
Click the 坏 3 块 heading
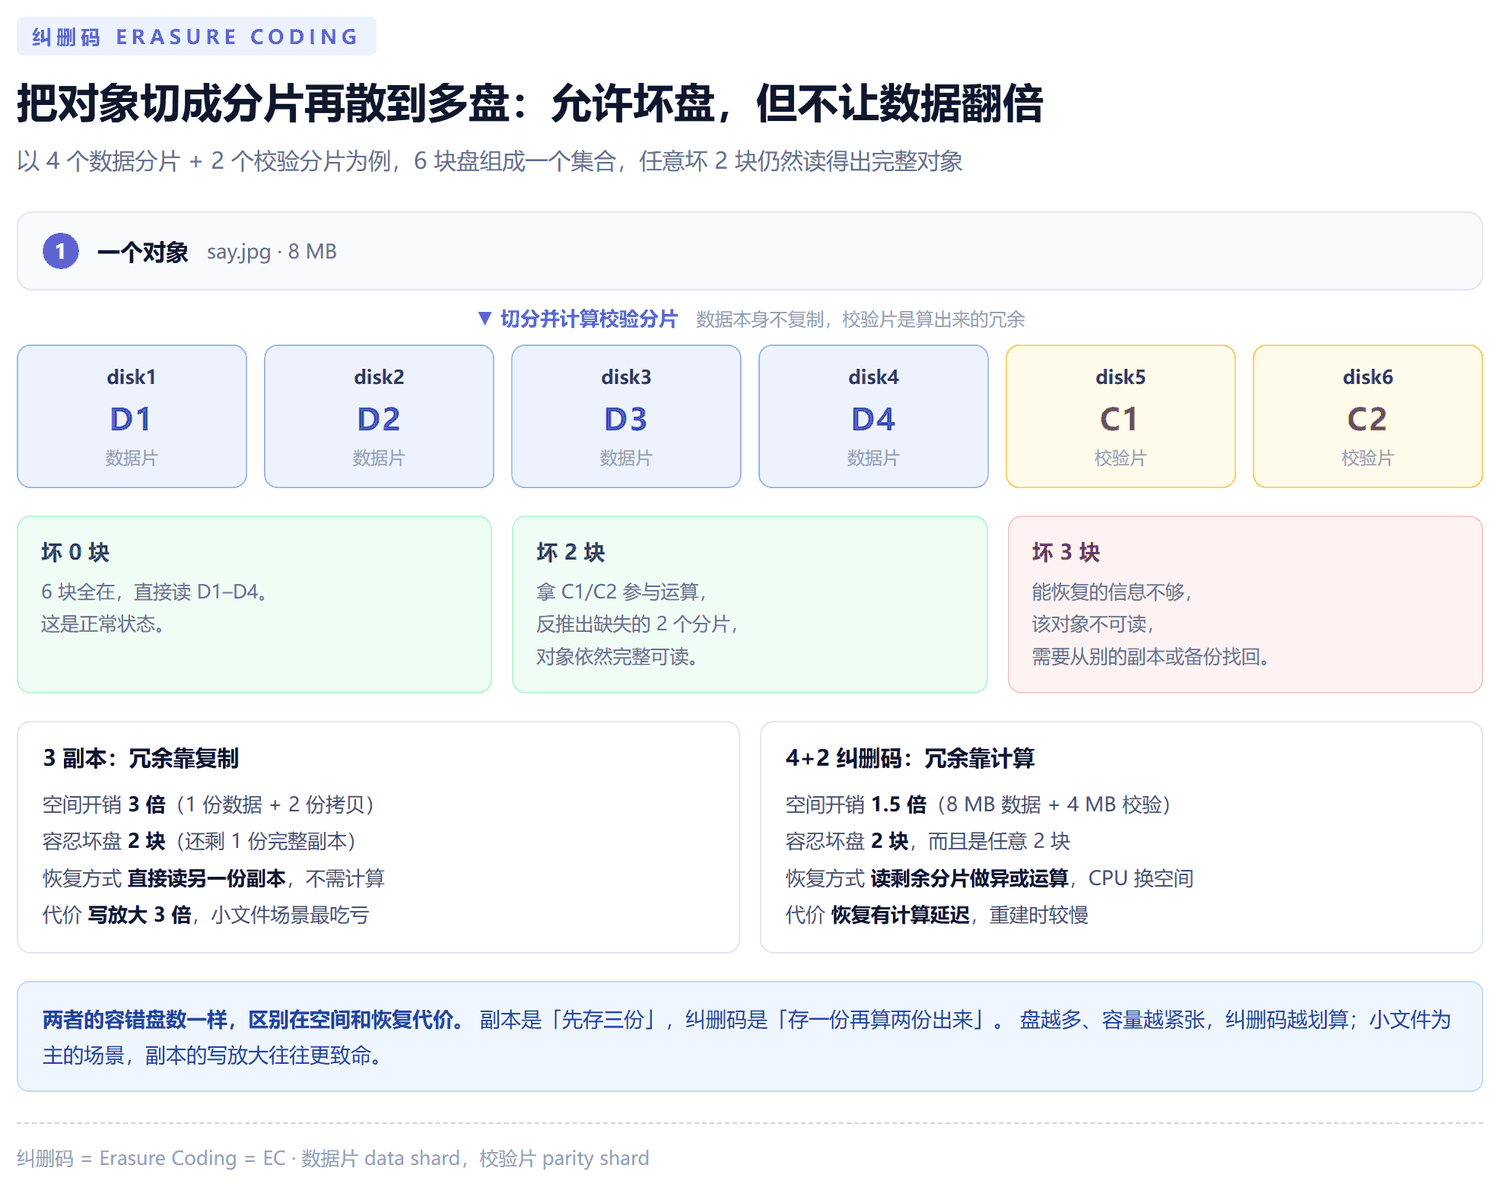[1066, 552]
